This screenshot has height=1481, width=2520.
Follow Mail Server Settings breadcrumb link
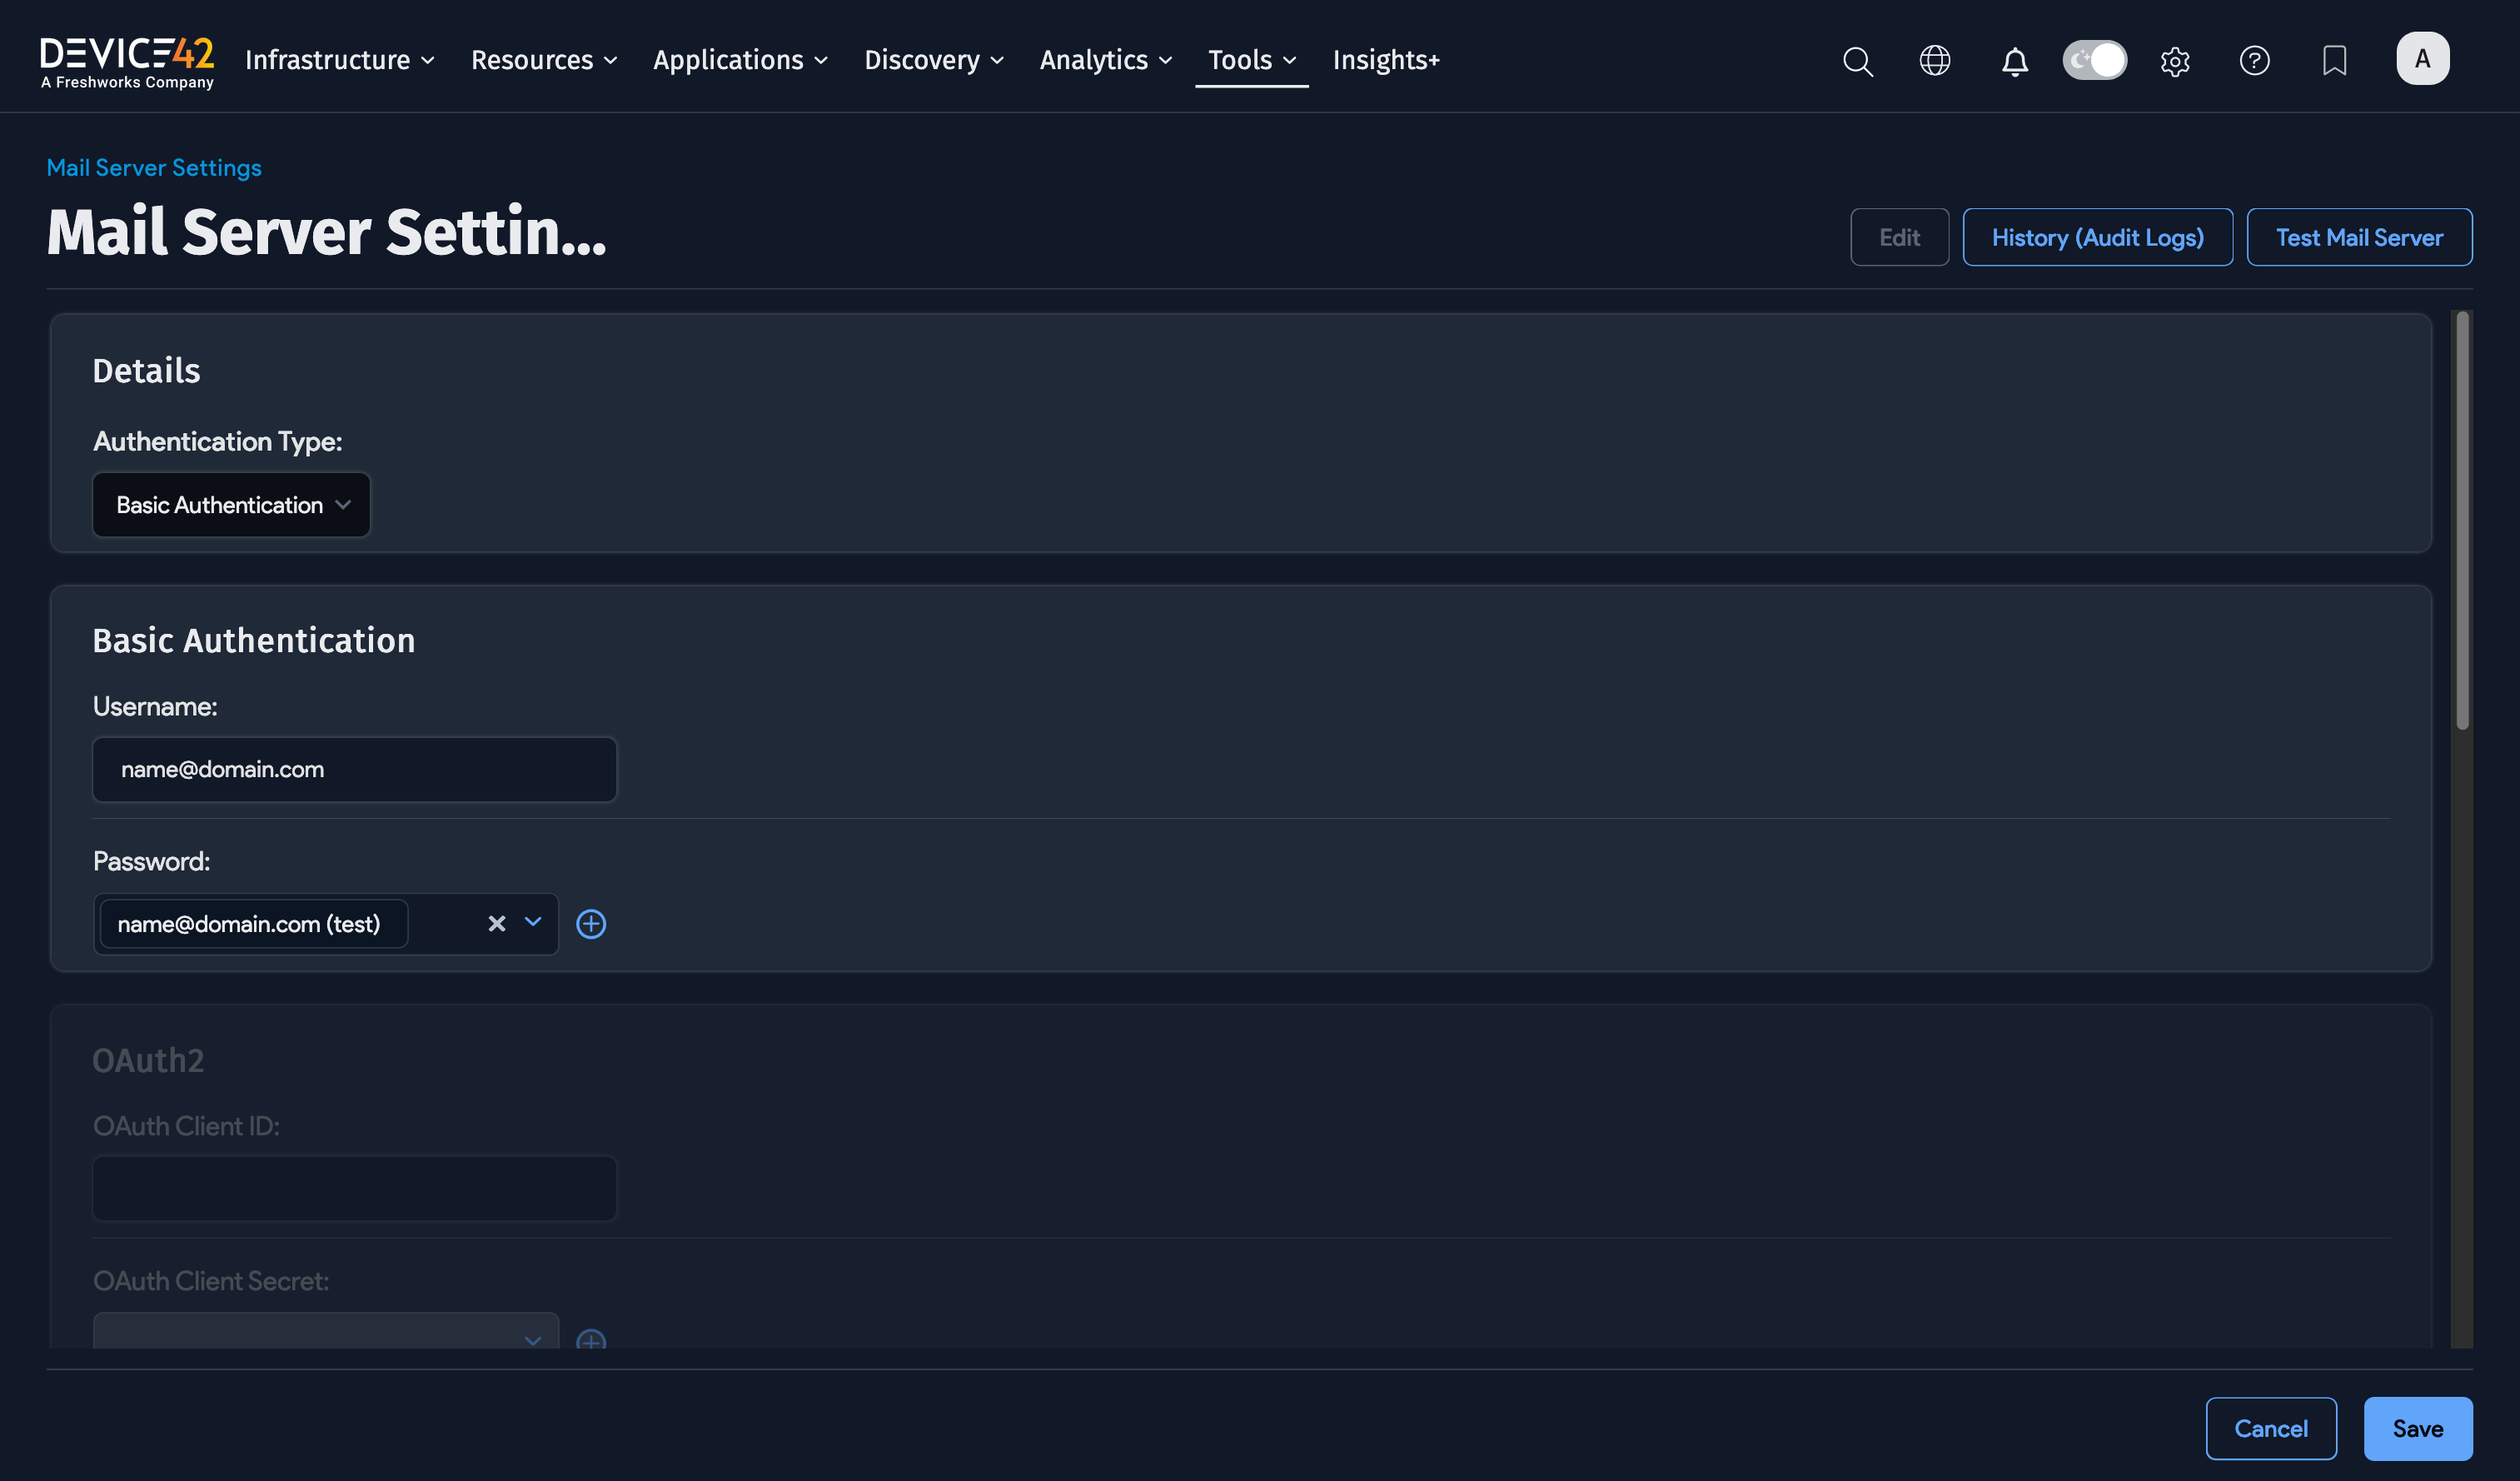point(154,168)
